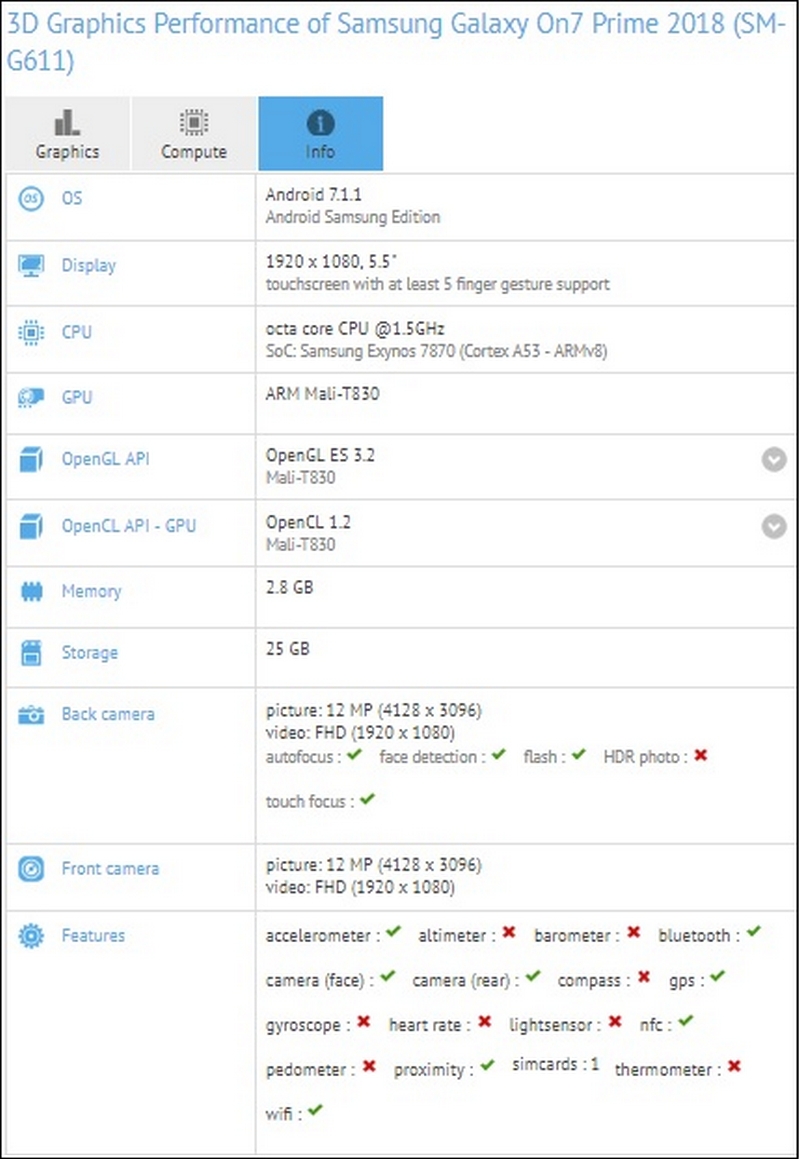Expand the OpenGL ES 3.2 details arrow

(774, 460)
